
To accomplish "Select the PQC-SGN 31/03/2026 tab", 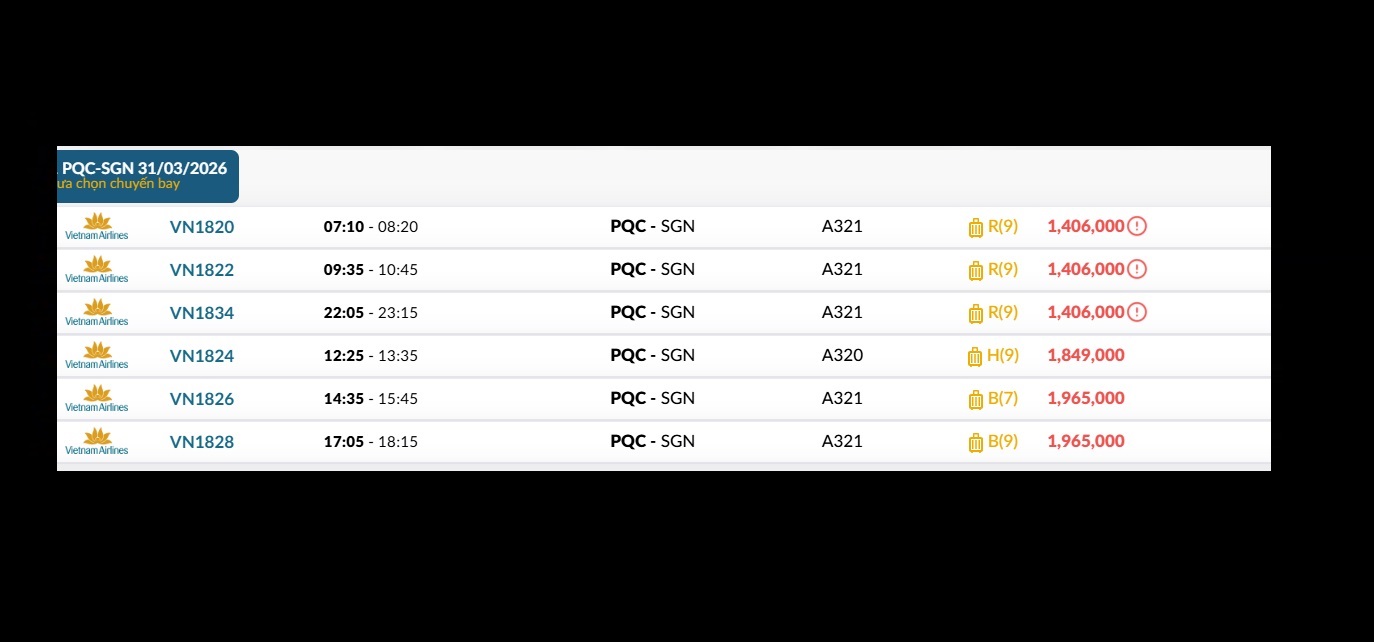I will click(x=146, y=175).
